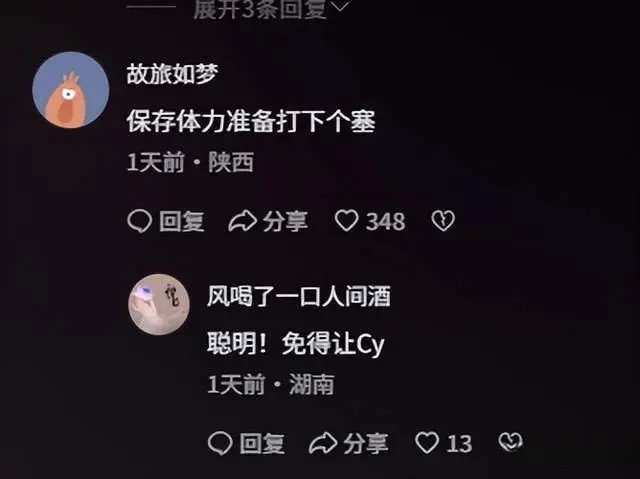
Task: Click the 348 like count
Action: (385, 222)
